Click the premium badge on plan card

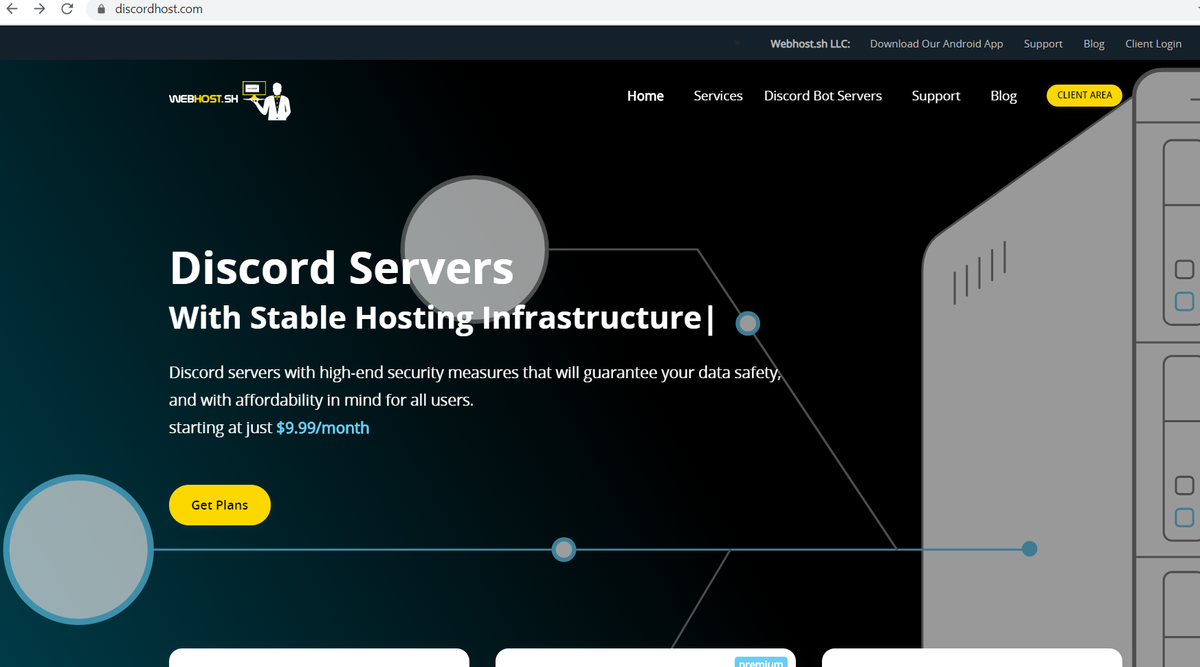click(x=761, y=662)
